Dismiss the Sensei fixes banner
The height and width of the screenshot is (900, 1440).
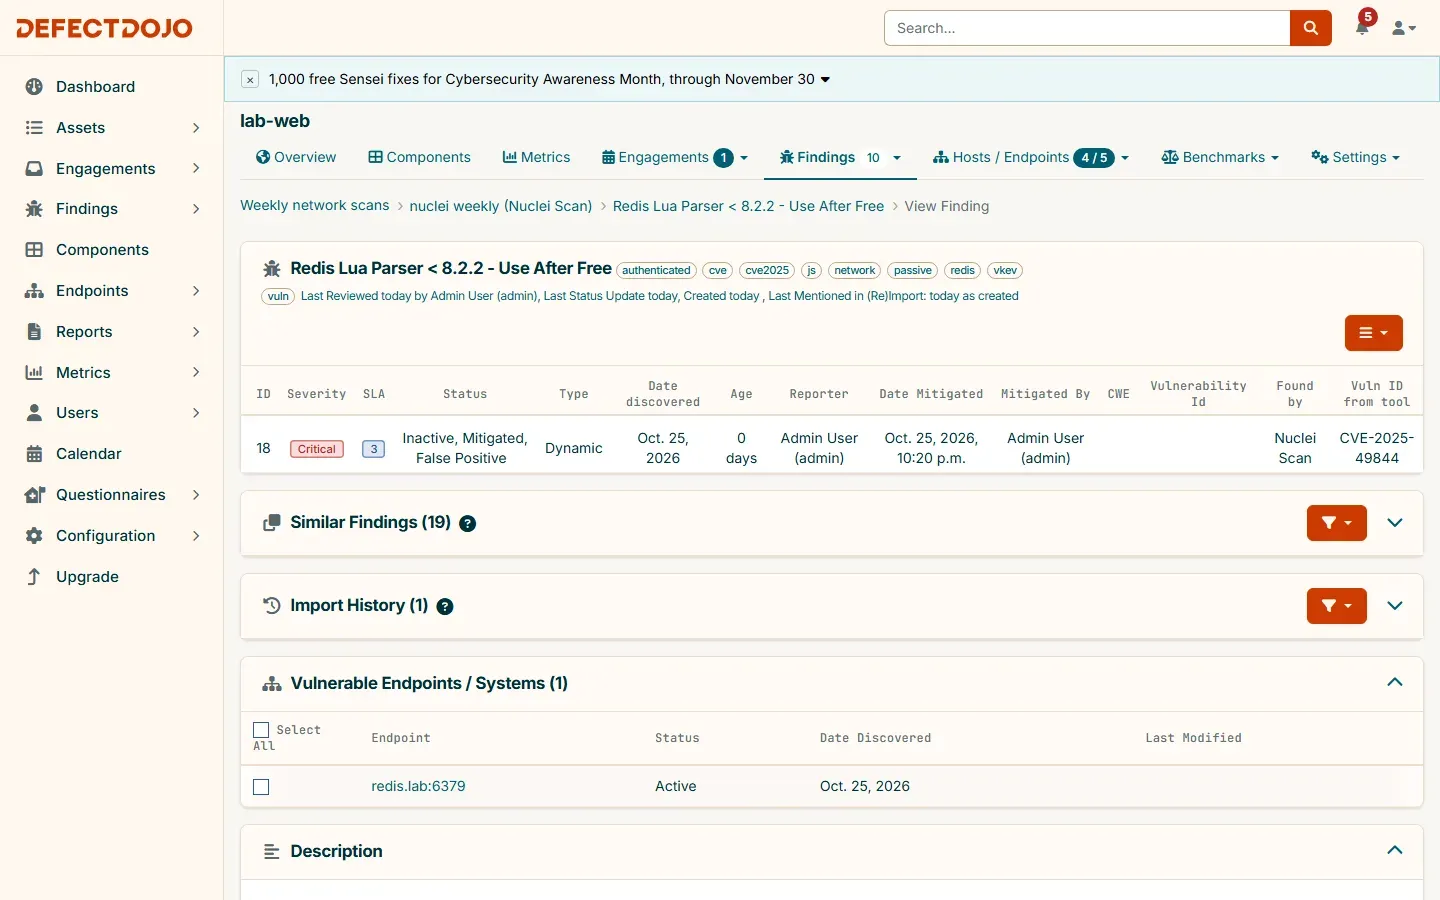click(x=250, y=80)
